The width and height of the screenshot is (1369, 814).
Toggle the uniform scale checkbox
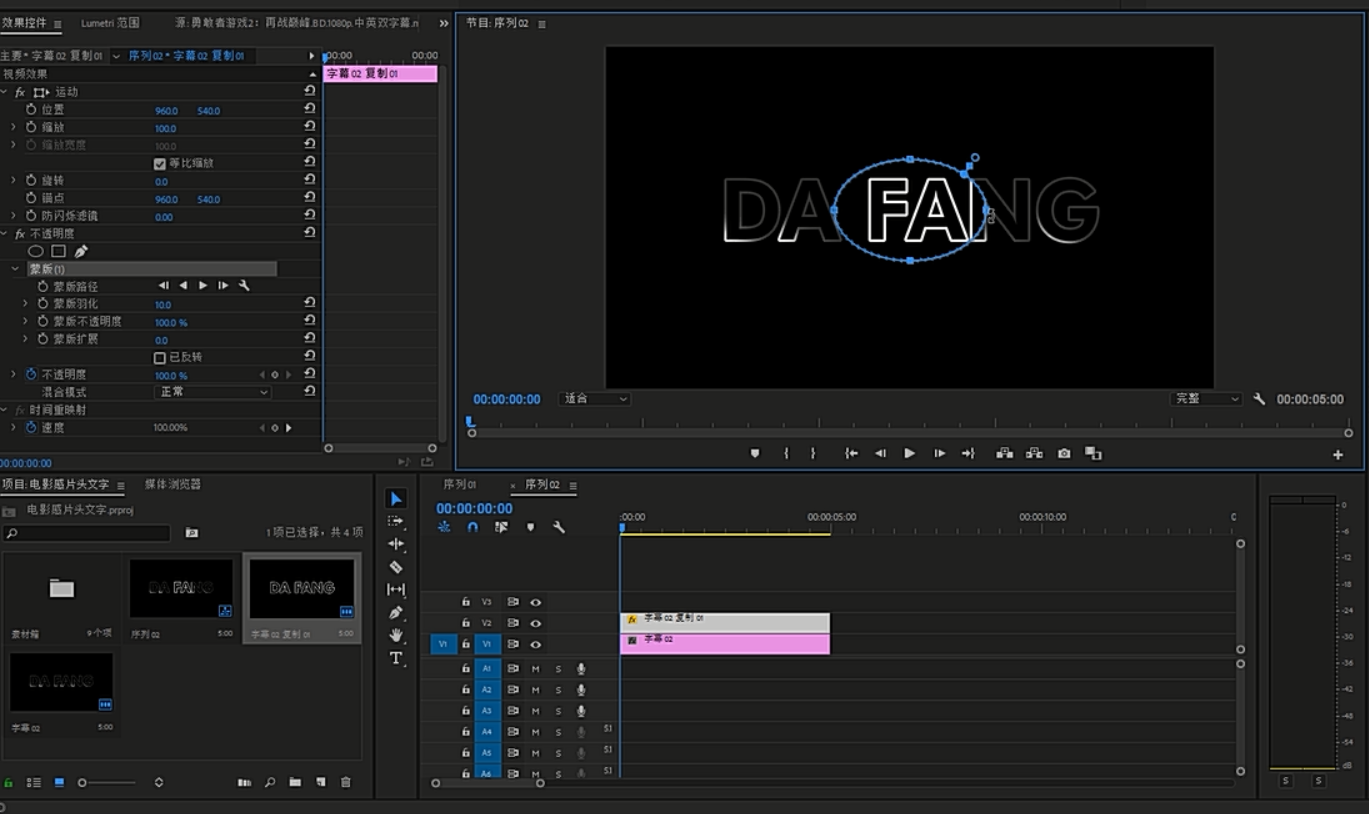160,163
